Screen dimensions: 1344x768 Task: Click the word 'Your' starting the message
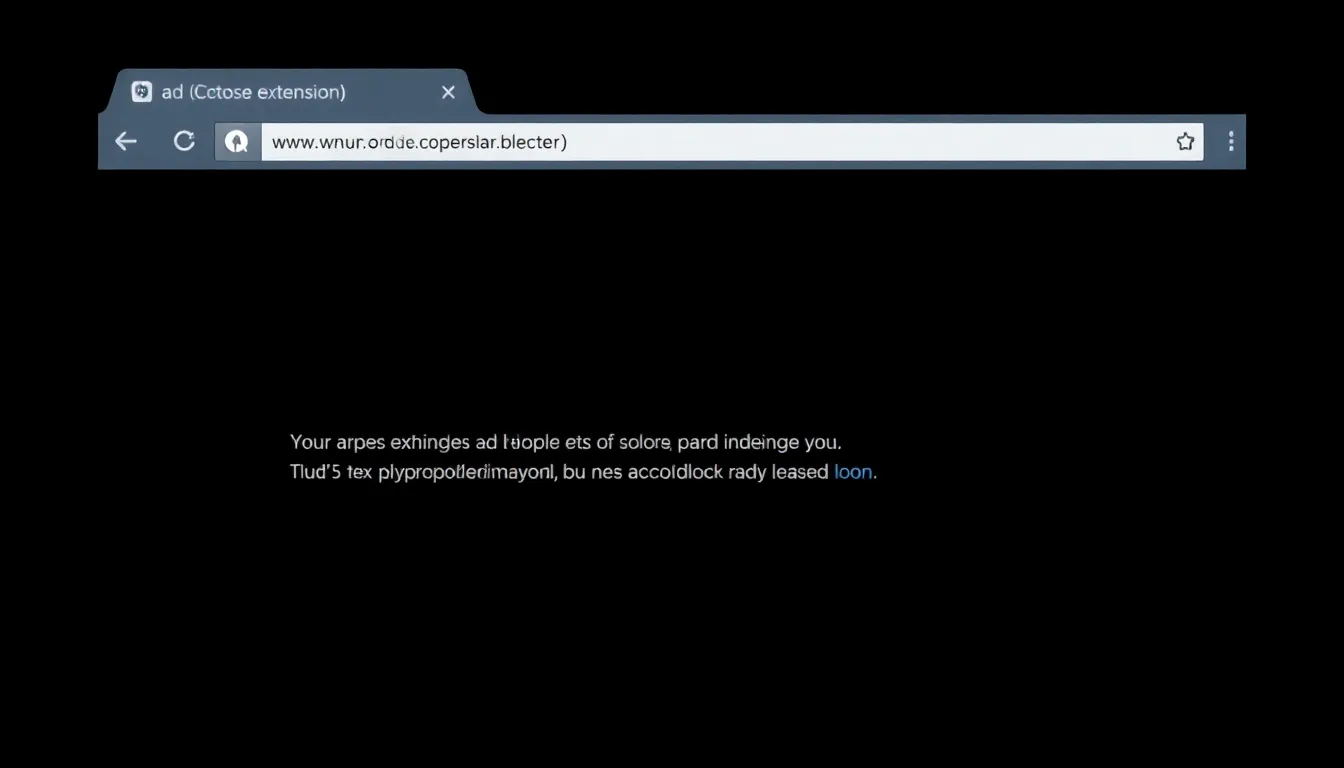pos(310,441)
